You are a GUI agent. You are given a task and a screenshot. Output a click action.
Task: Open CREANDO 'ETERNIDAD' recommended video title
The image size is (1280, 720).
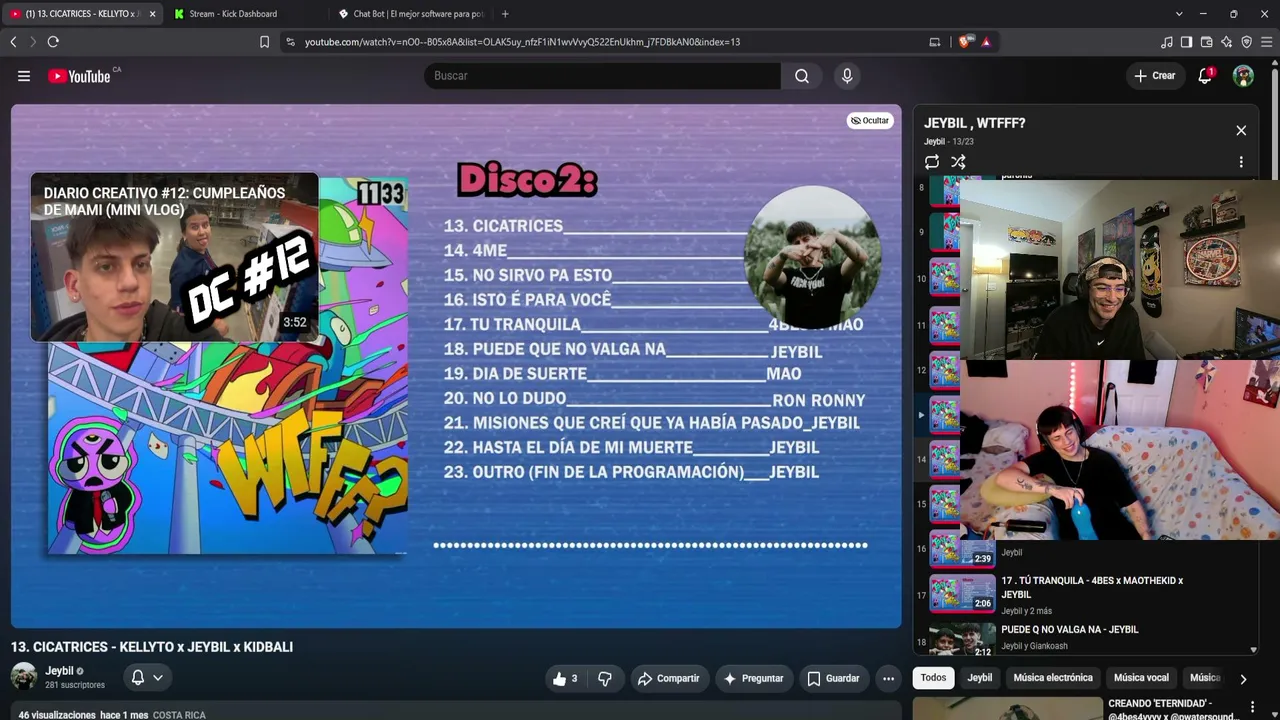1172,709
